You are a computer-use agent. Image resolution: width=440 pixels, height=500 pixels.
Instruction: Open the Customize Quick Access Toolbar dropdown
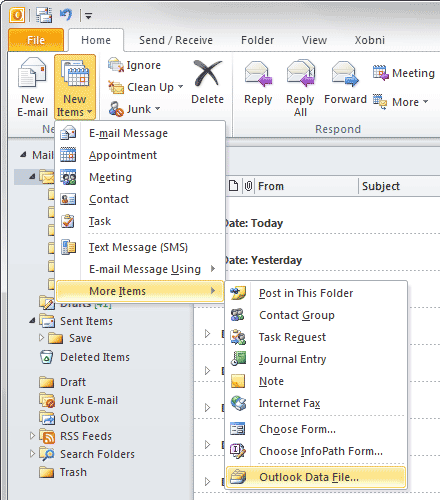point(88,16)
